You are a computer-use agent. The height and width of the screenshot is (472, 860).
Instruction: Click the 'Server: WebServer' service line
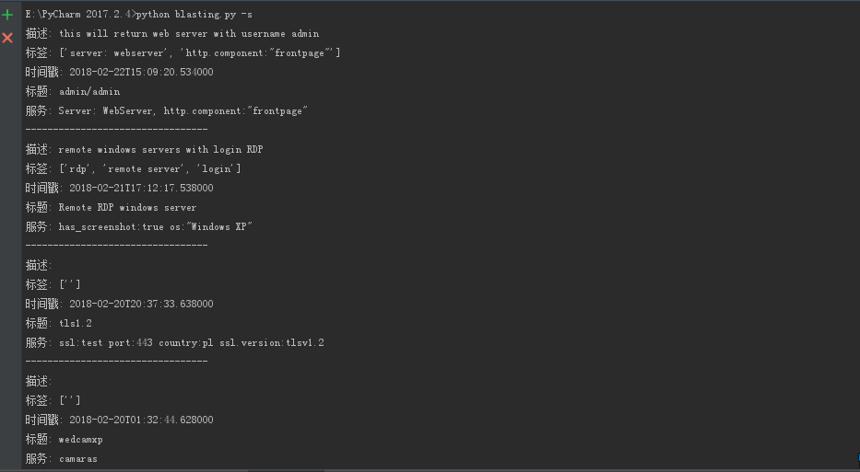(x=183, y=111)
